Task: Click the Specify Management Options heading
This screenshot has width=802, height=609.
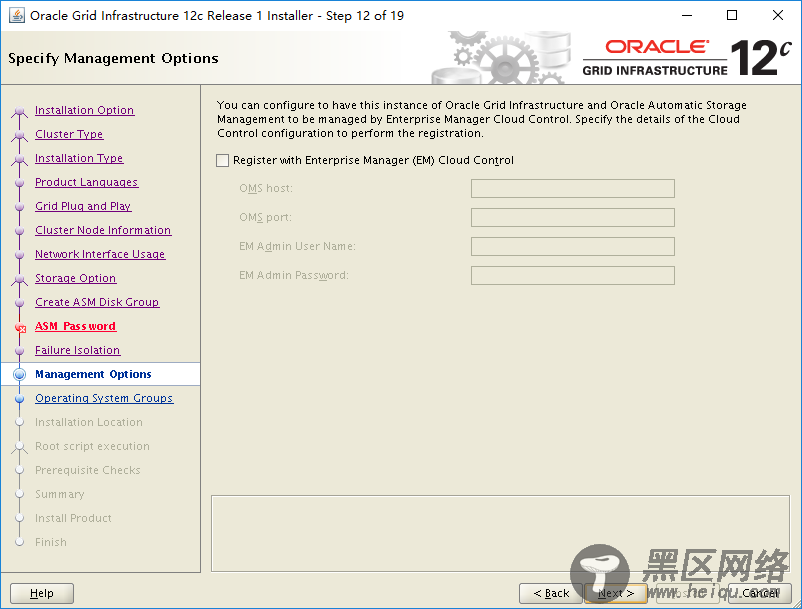Action: pyautogui.click(x=113, y=59)
